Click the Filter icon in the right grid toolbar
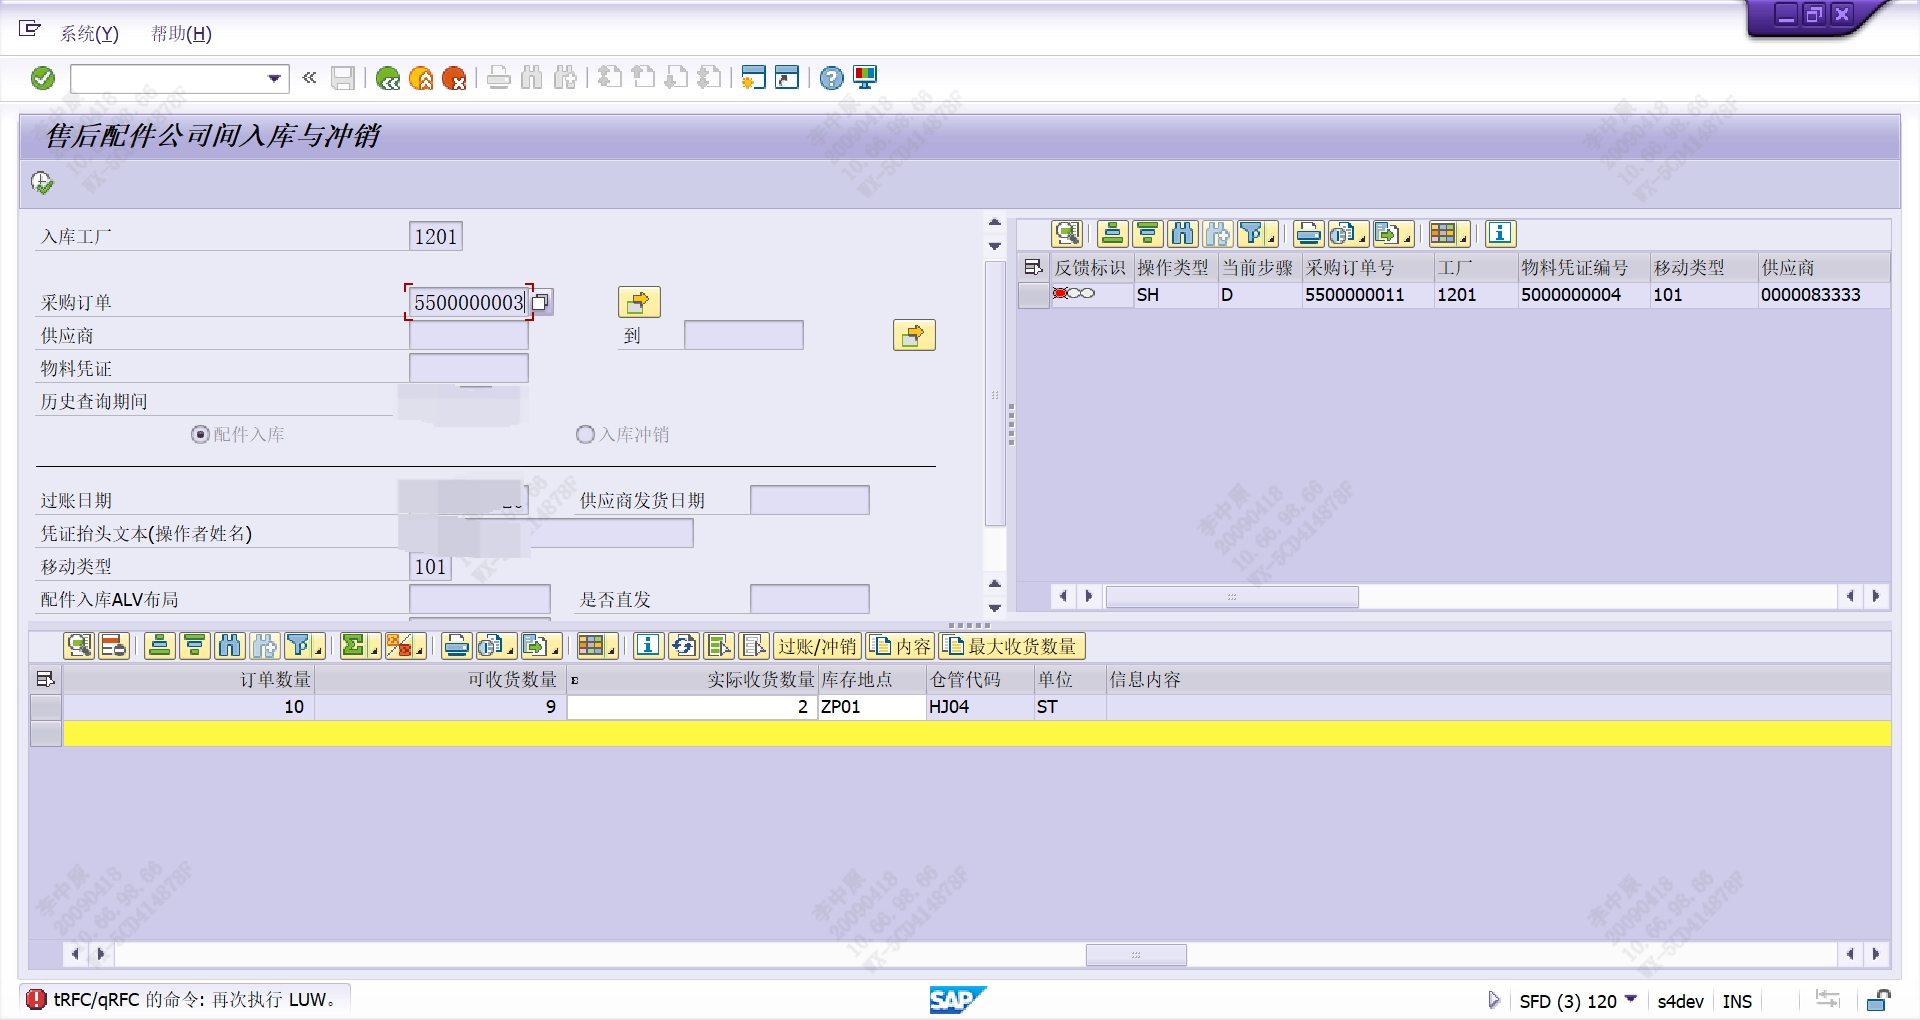Image resolution: width=1920 pixels, height=1020 pixels. tap(1253, 234)
